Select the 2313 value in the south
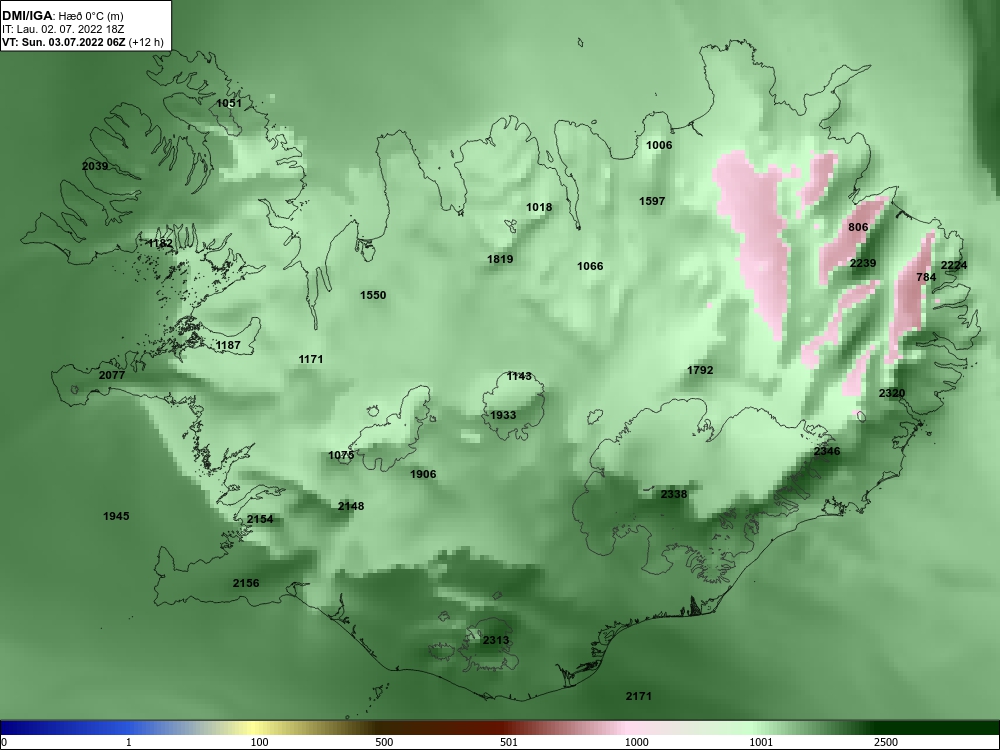The height and width of the screenshot is (750, 1000). click(496, 641)
